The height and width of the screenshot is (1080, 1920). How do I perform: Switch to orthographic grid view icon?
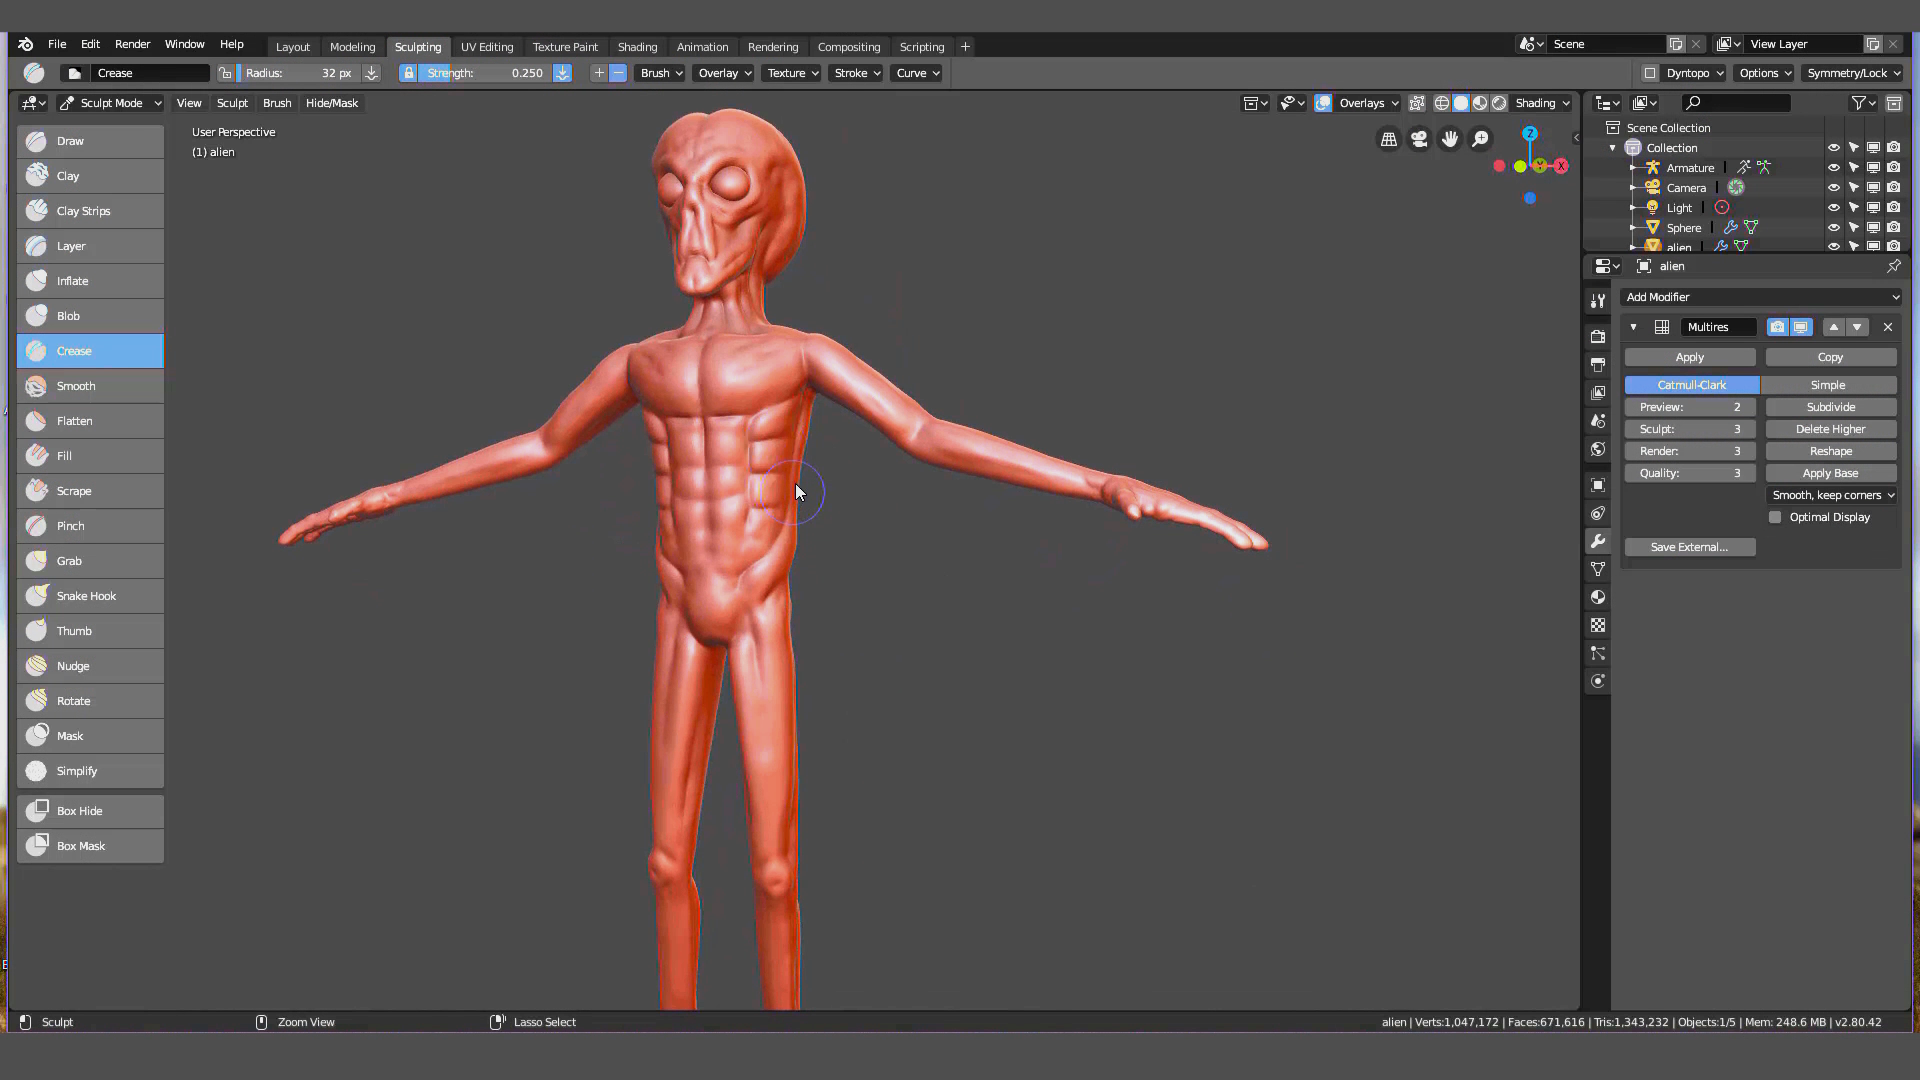(1389, 139)
